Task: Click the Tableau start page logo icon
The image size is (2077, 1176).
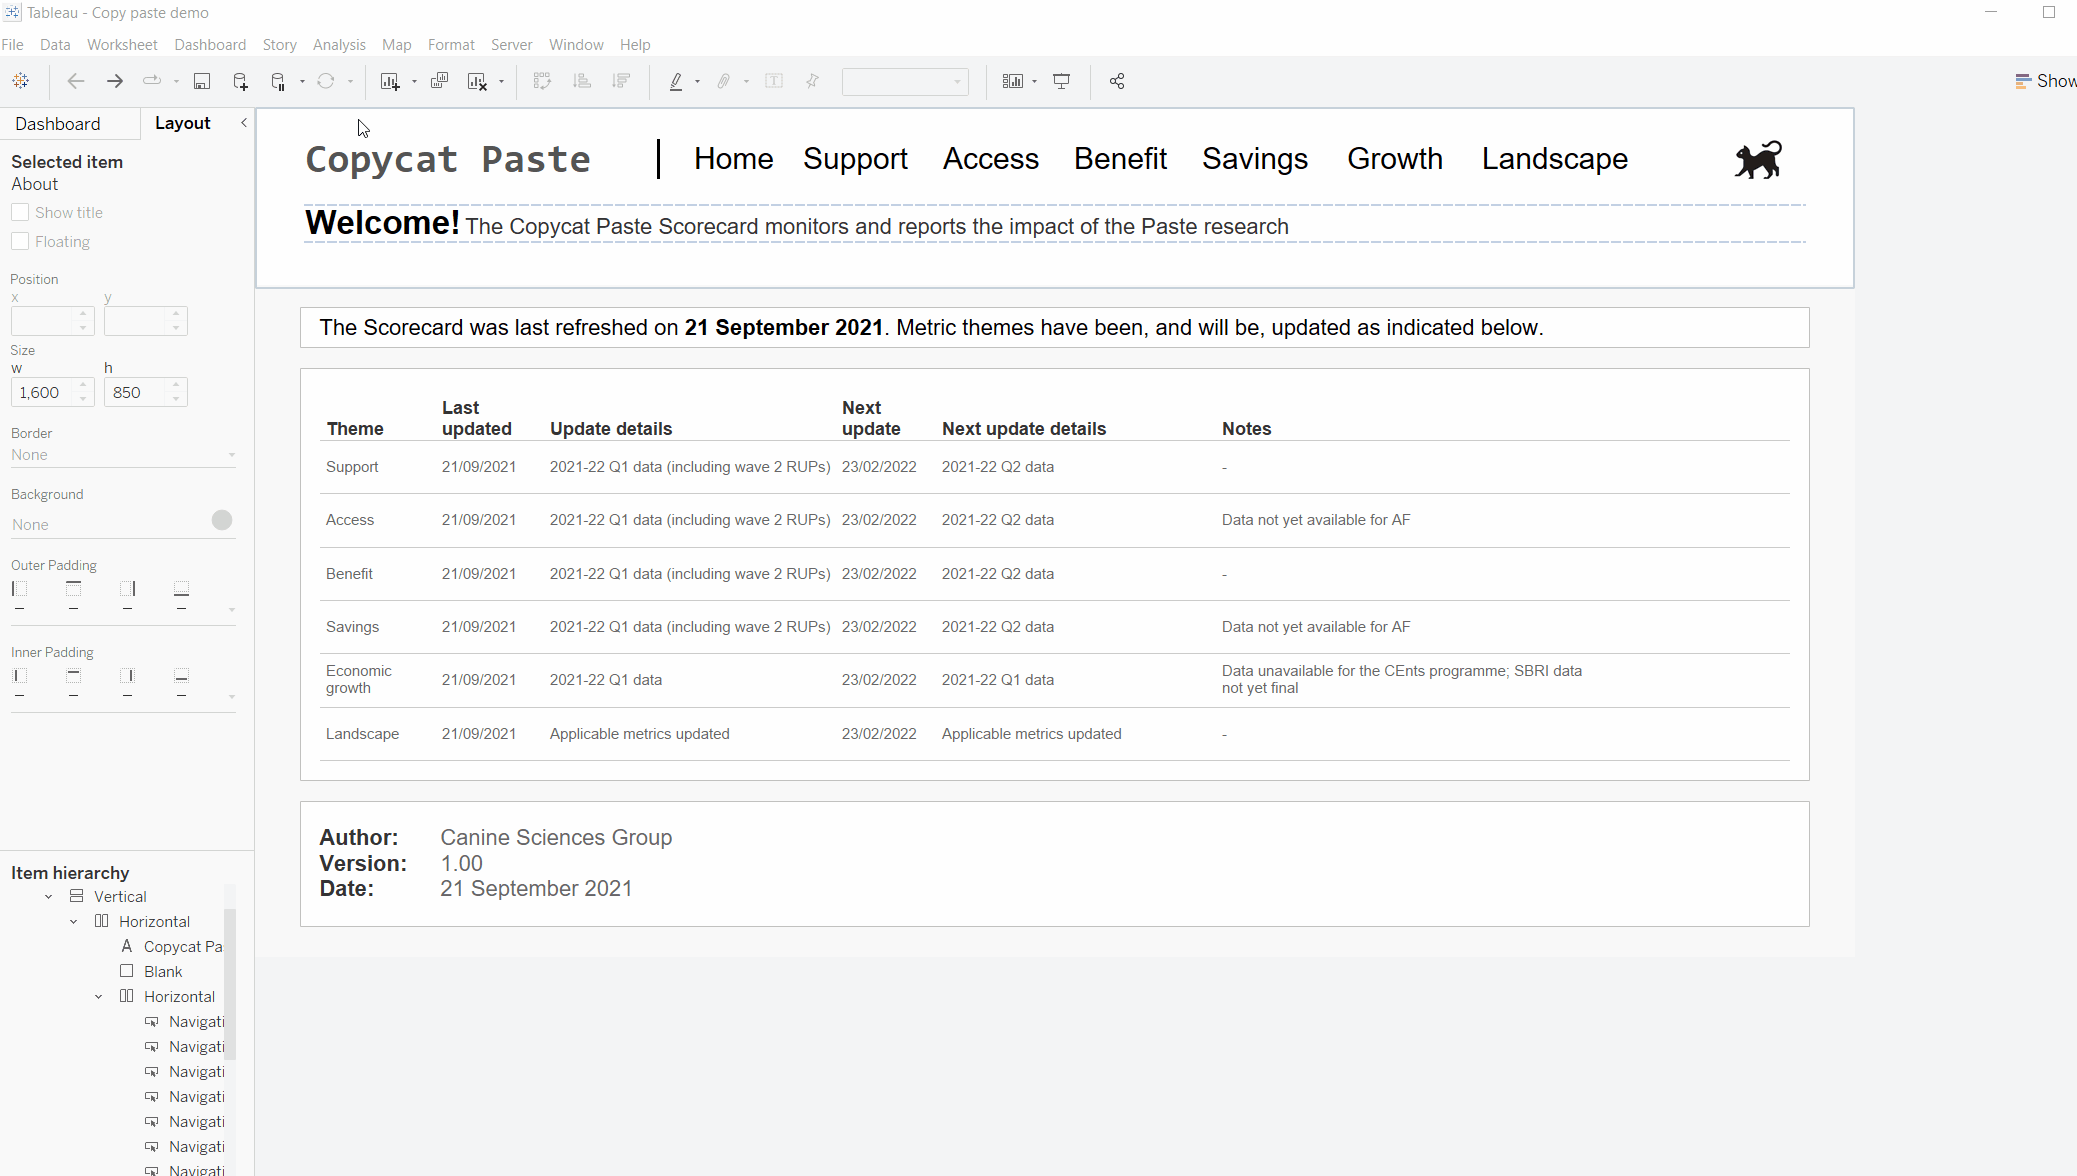Action: click(20, 81)
